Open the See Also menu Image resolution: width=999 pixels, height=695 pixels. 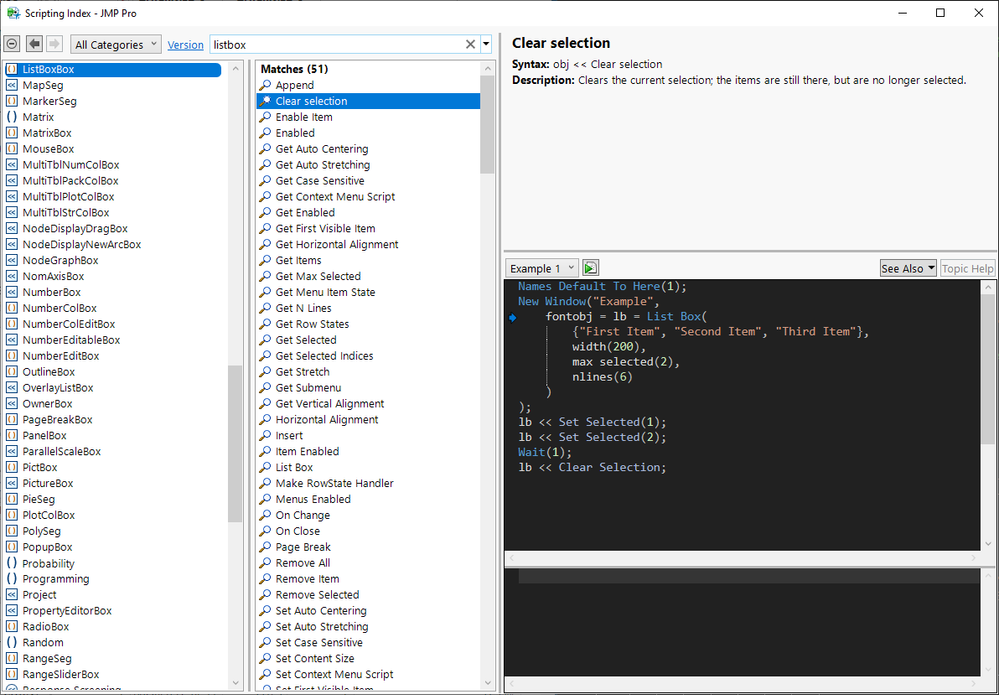pyautogui.click(x=908, y=268)
